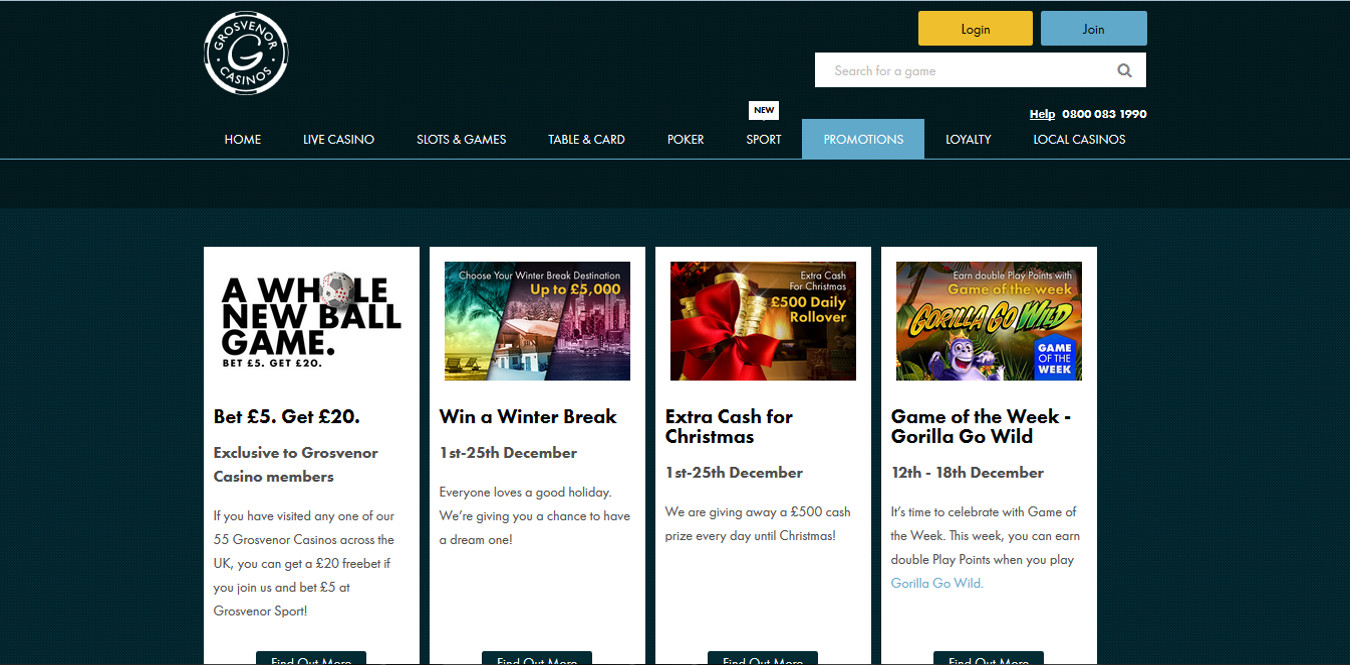Image resolution: width=1350 pixels, height=665 pixels.
Task: Open Slots & Games menu item
Action: (461, 139)
